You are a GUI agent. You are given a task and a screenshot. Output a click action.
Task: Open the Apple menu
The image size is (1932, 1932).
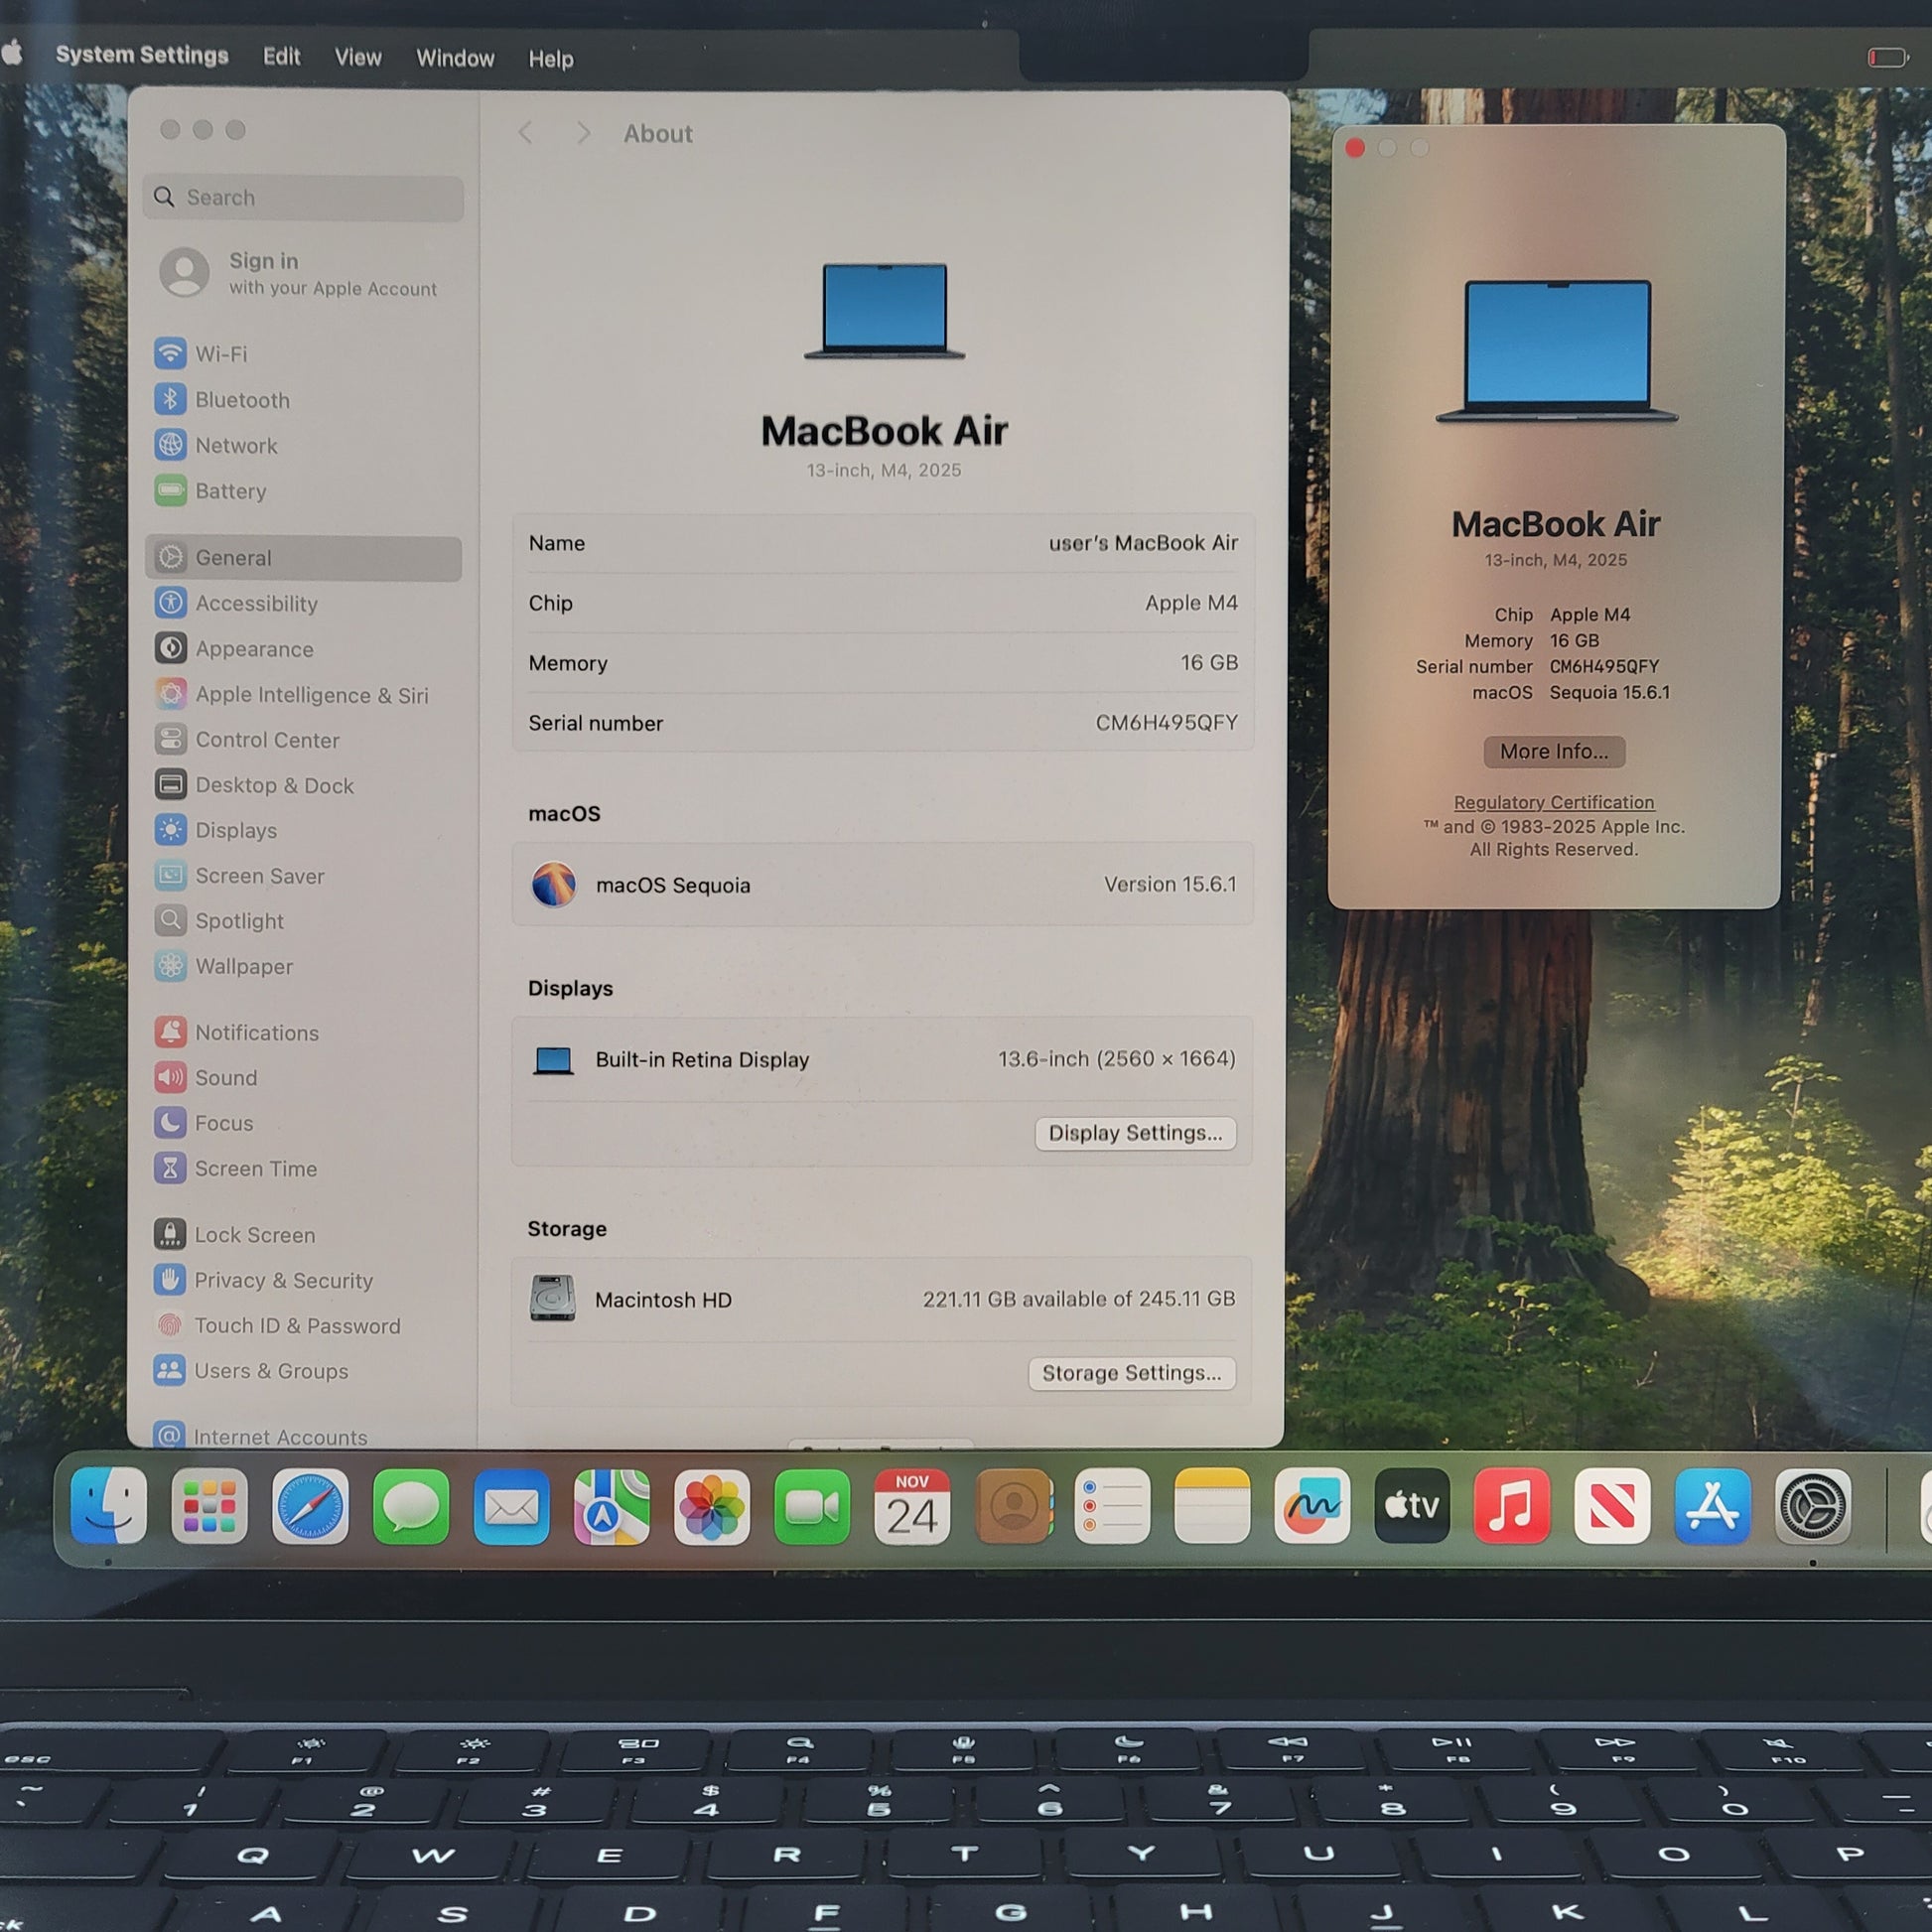coord(12,52)
